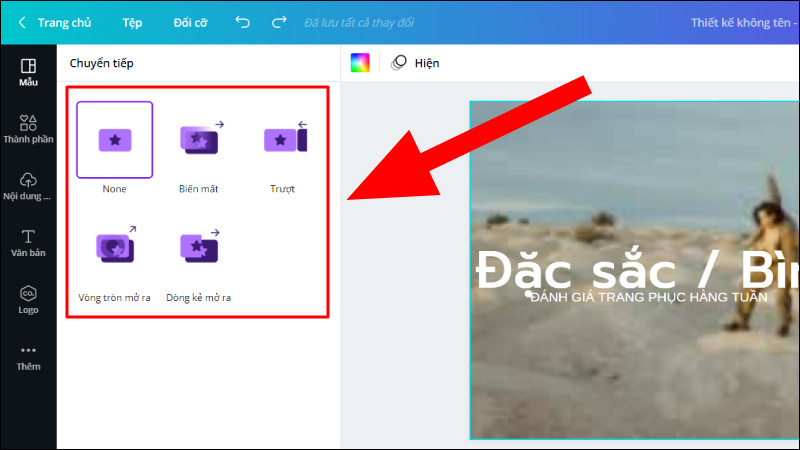Image resolution: width=800 pixels, height=450 pixels.
Task: Open the Mẫu templates sidebar tab
Action: pos(28,72)
